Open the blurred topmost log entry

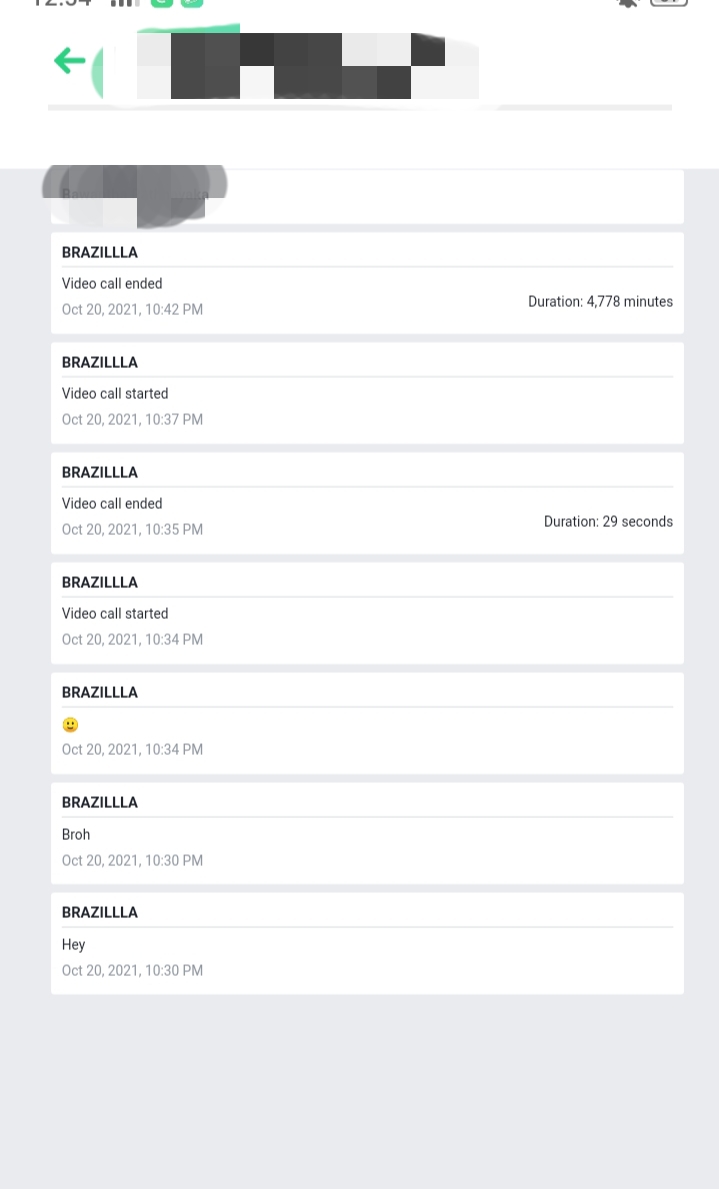tap(367, 197)
